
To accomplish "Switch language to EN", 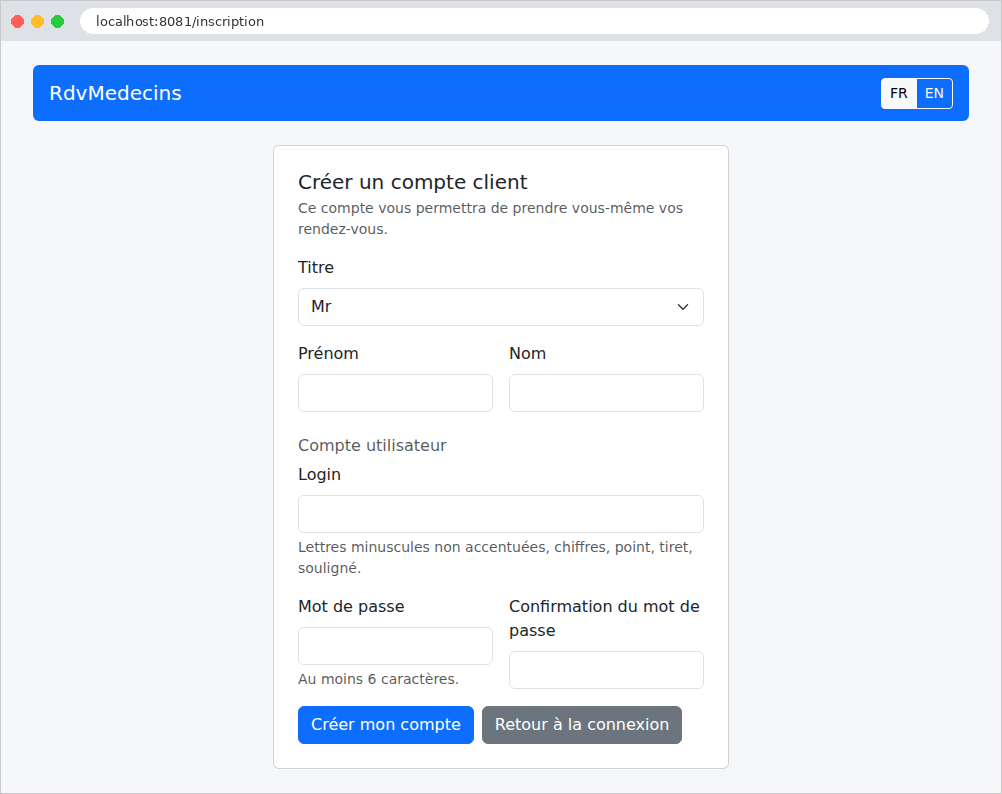I will (x=934, y=93).
